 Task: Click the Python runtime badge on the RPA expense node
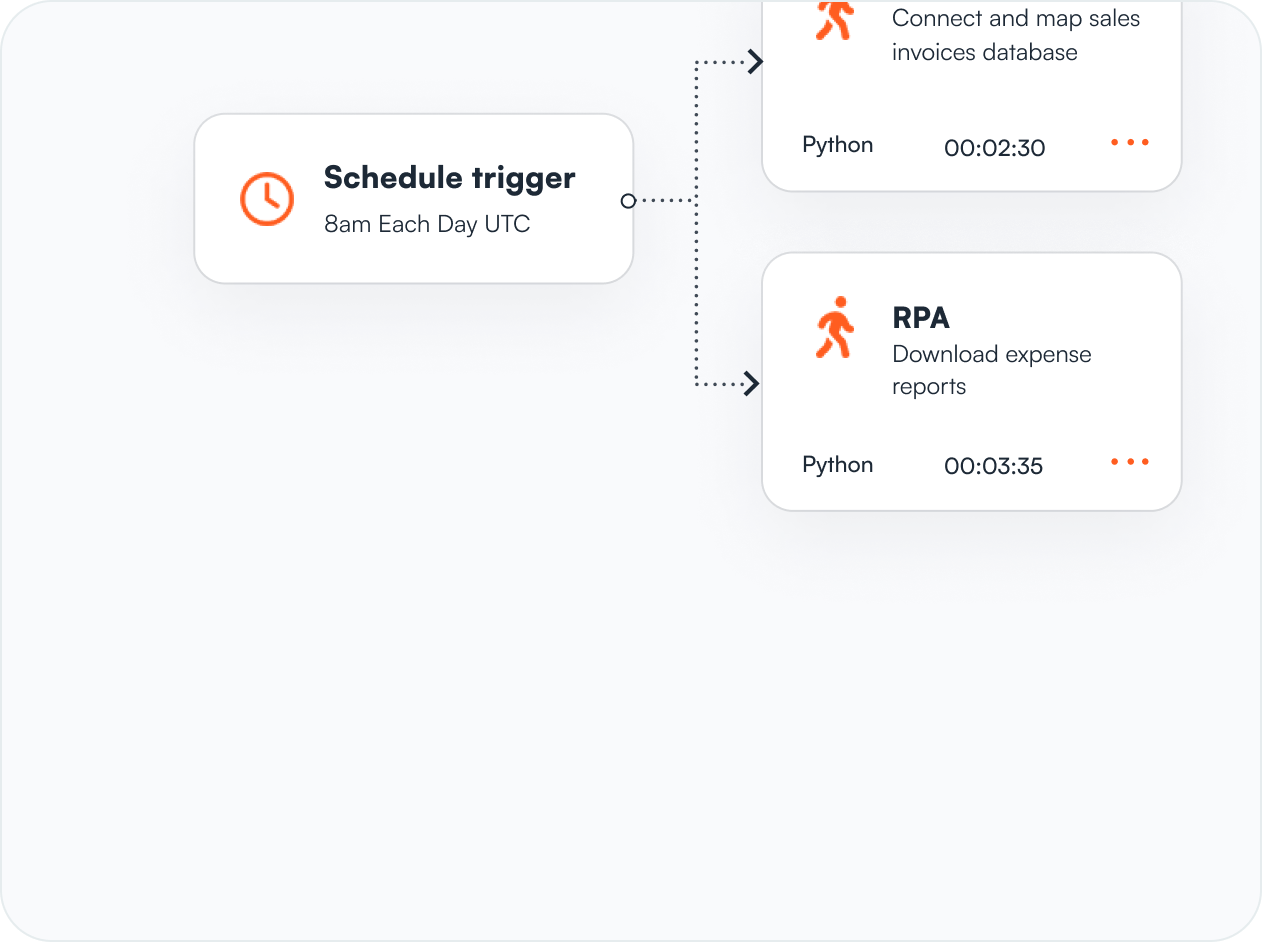click(837, 464)
